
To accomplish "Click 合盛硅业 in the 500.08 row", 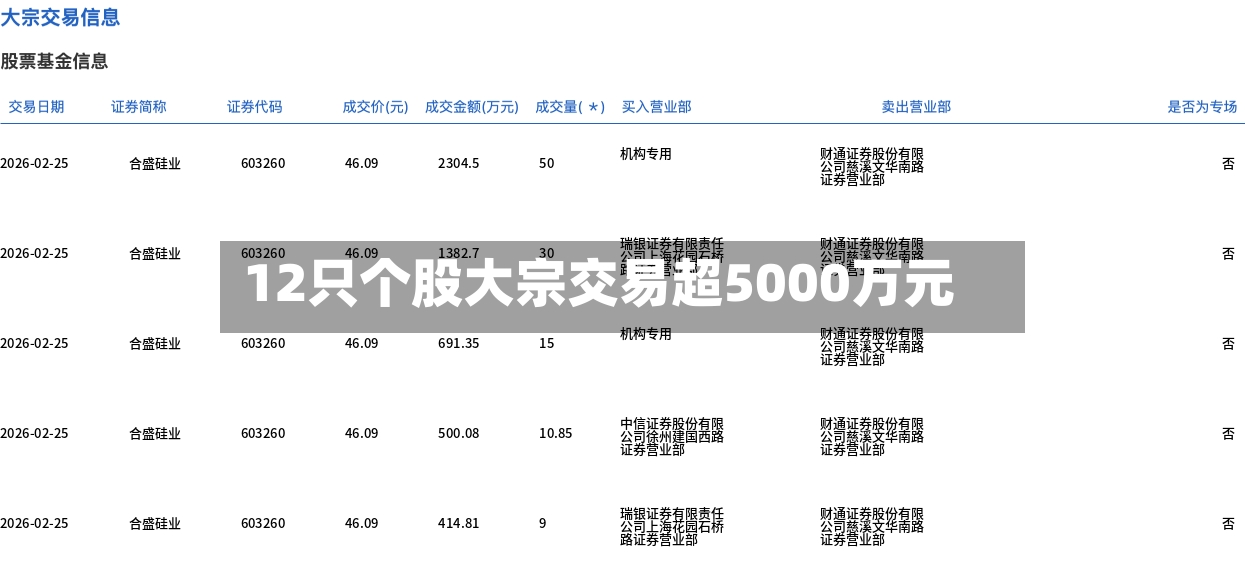I will (155, 433).
